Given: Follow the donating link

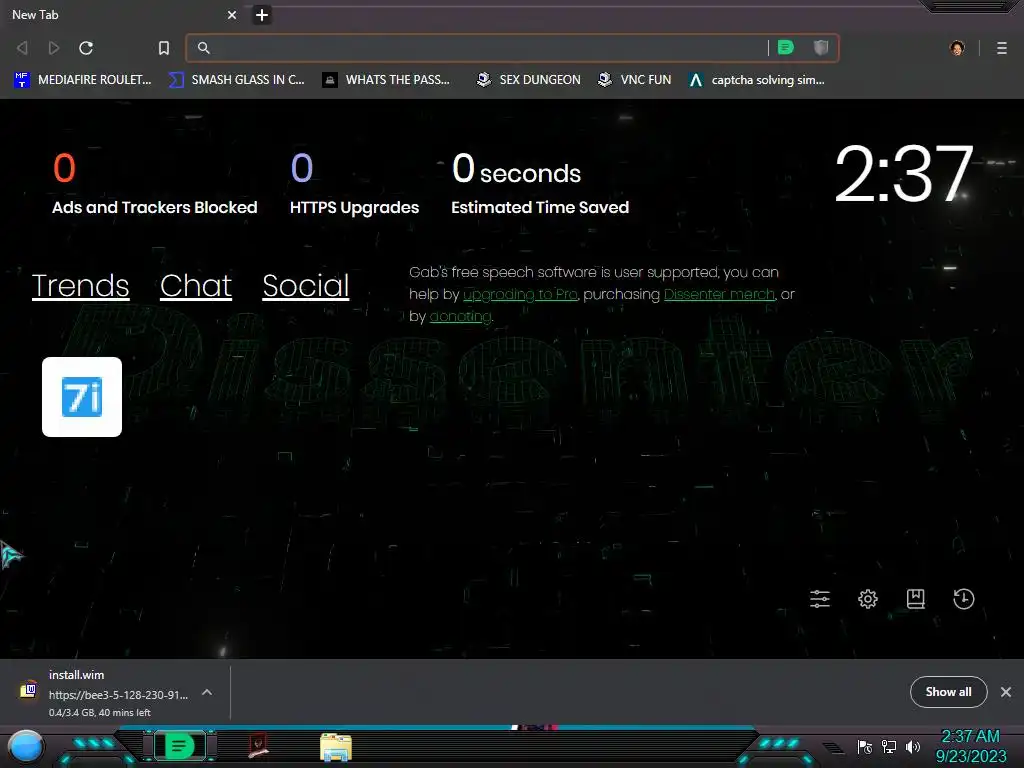Looking at the screenshot, I should (x=460, y=316).
